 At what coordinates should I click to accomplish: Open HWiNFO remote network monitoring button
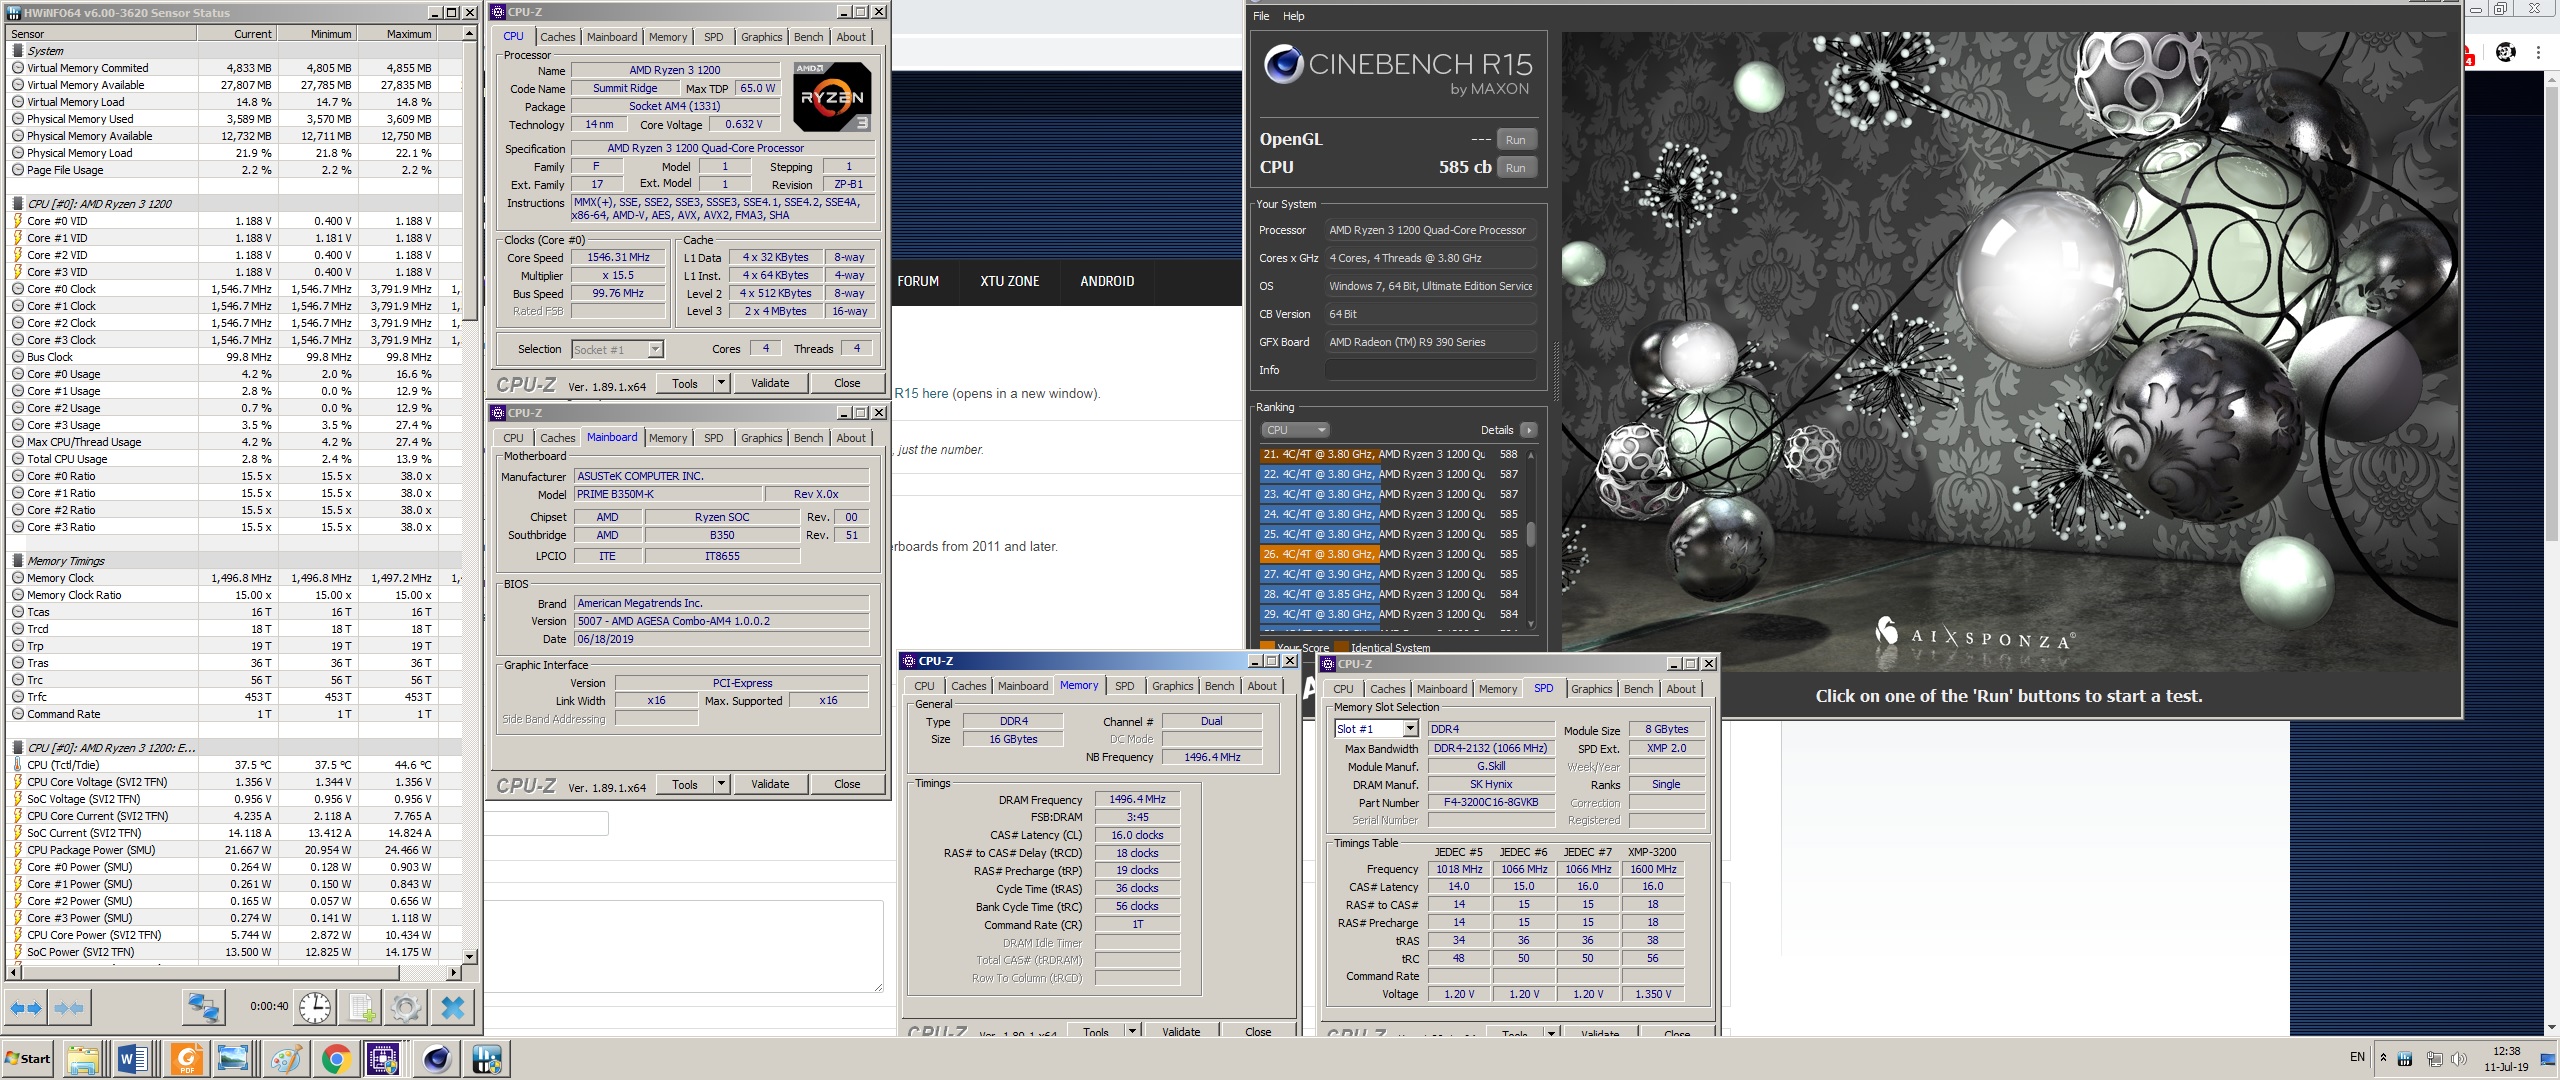[203, 1008]
